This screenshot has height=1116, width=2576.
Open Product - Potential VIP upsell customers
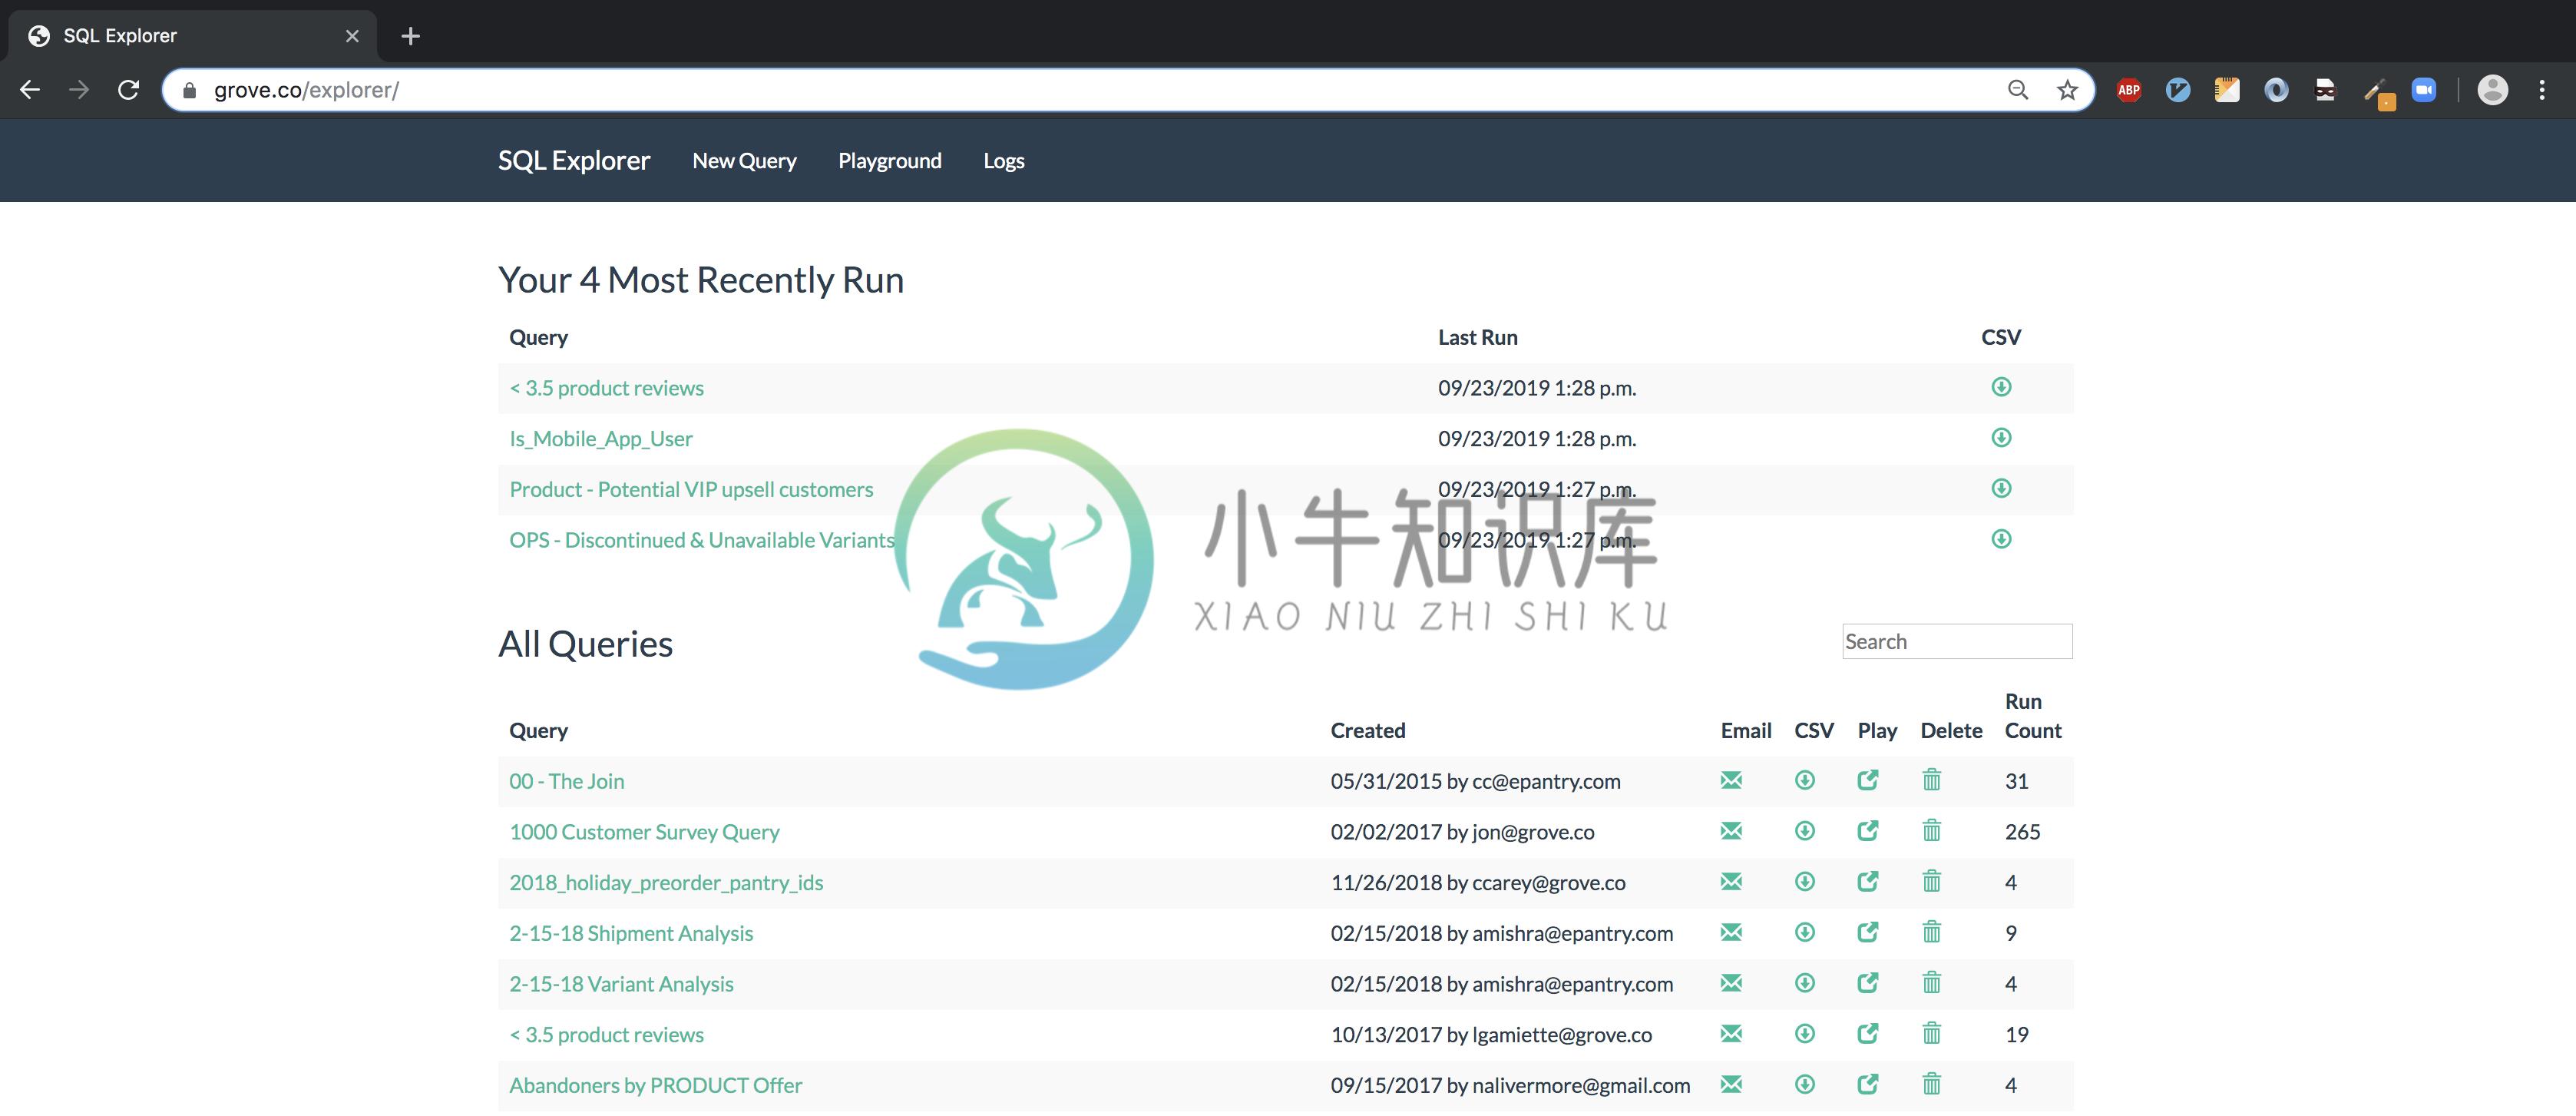click(691, 490)
